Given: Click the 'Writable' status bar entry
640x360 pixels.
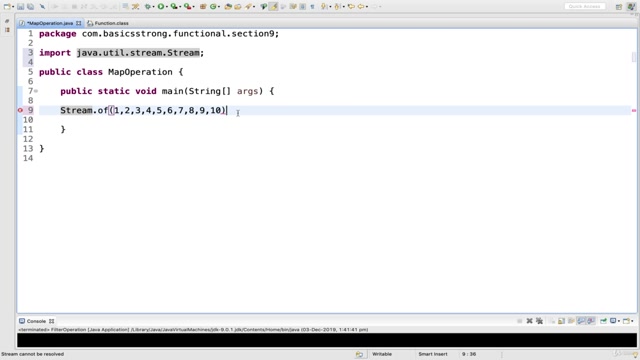Looking at the screenshot, I should tap(382, 354).
